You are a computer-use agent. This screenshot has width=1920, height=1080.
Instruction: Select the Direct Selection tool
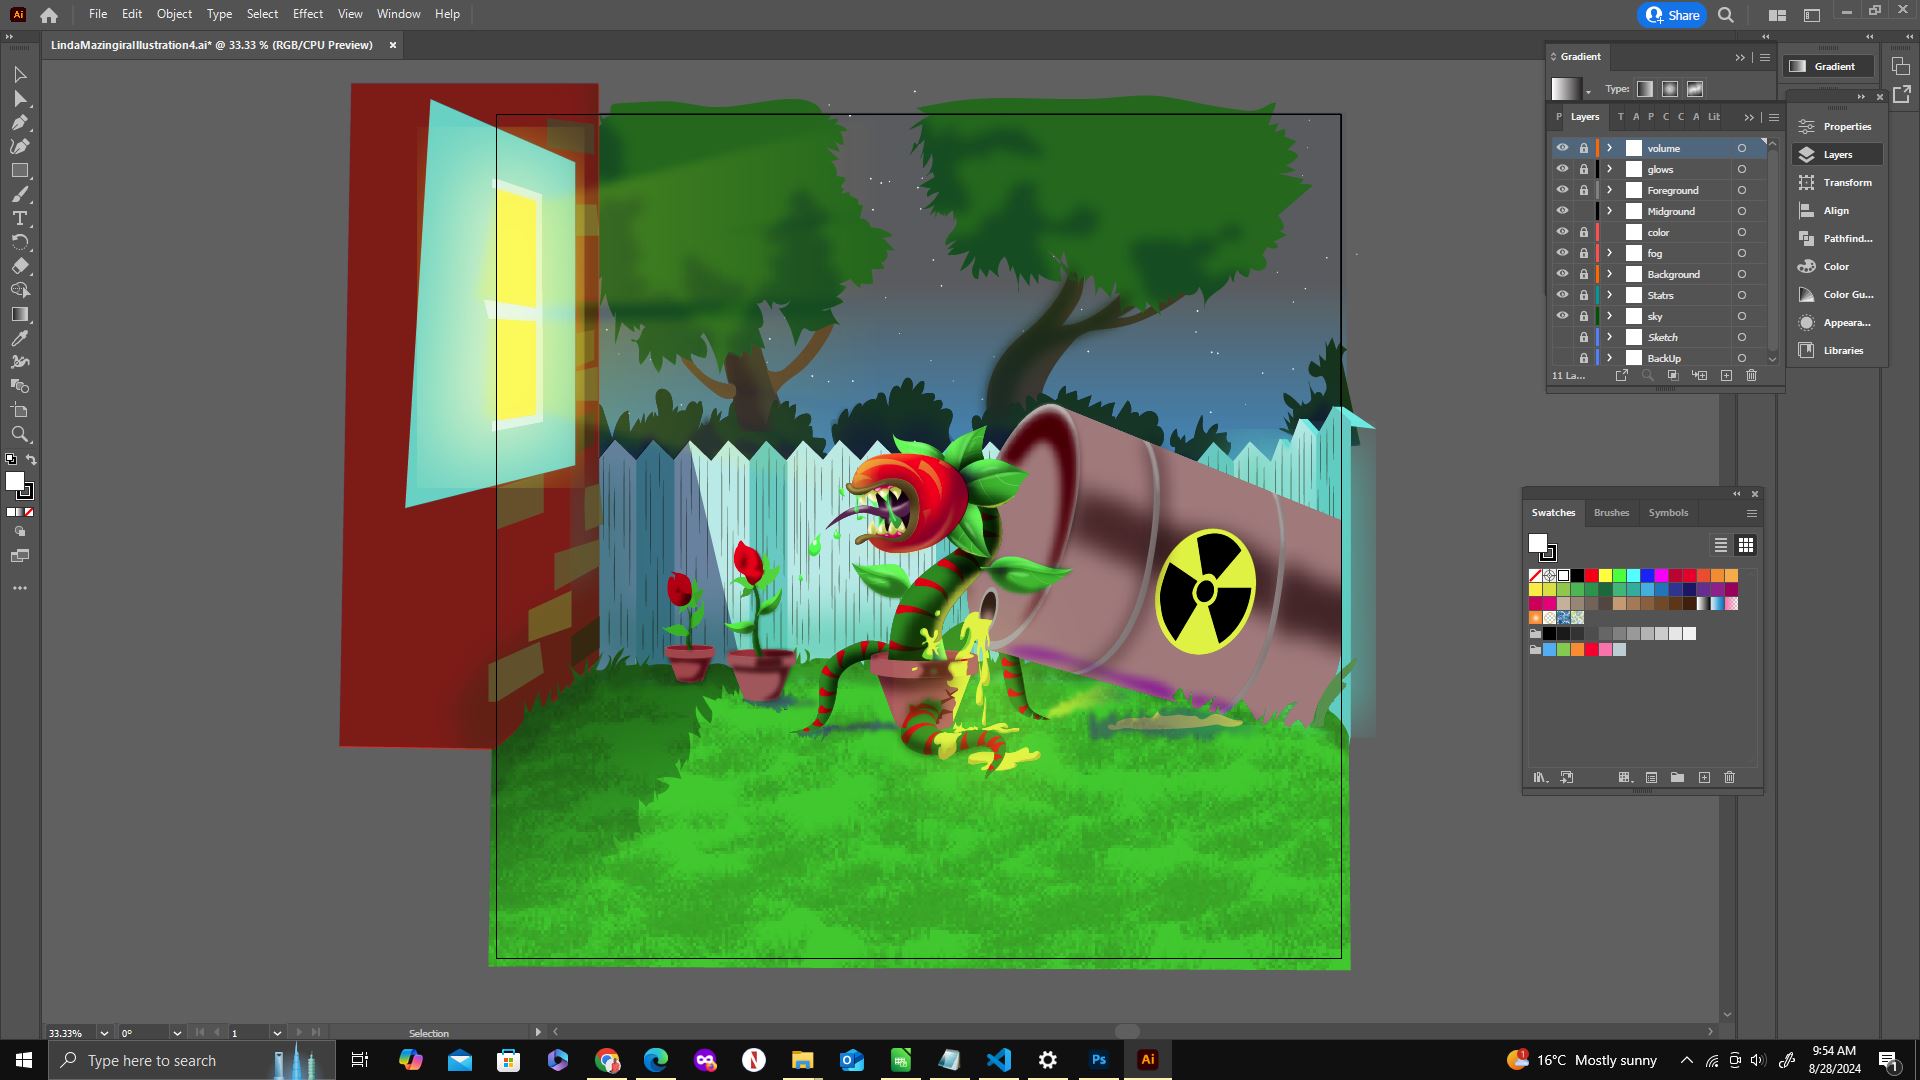19,99
